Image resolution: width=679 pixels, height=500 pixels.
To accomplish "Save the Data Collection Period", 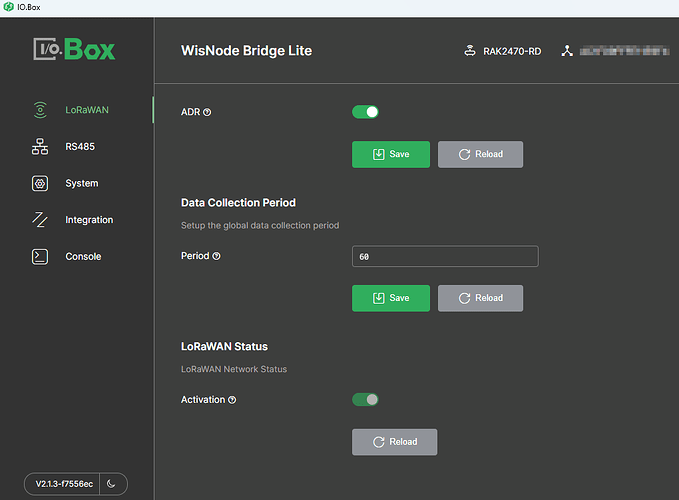I will pyautogui.click(x=390, y=298).
